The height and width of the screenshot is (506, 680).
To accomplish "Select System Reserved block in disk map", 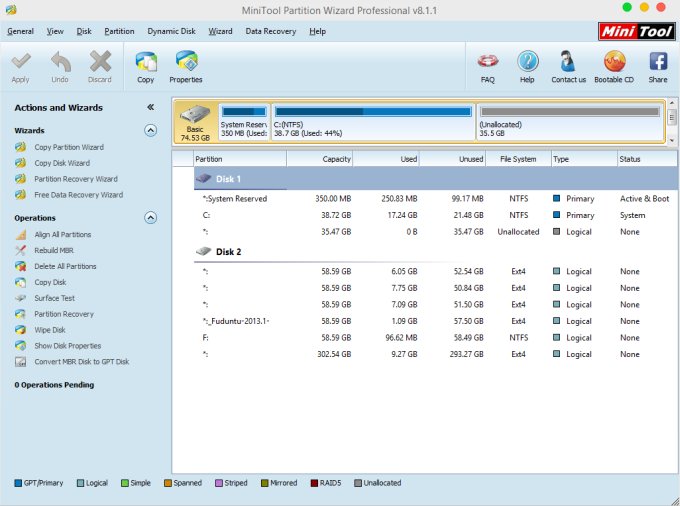I will coord(244,122).
